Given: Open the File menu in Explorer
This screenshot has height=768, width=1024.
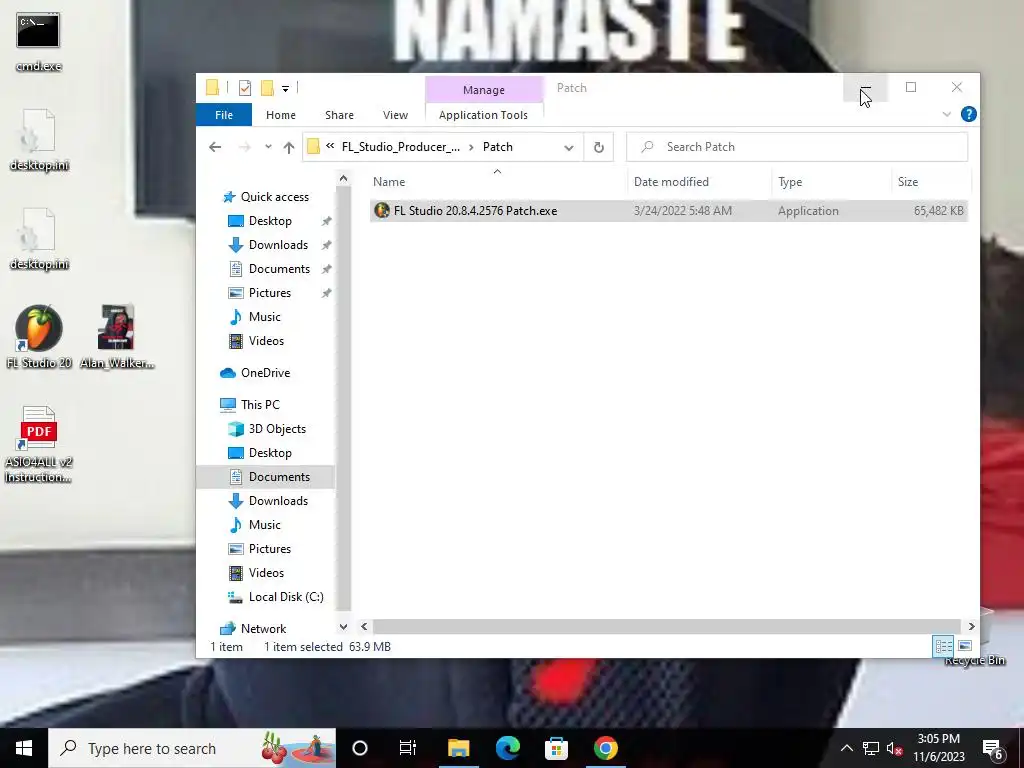Looking at the screenshot, I should click(x=224, y=115).
